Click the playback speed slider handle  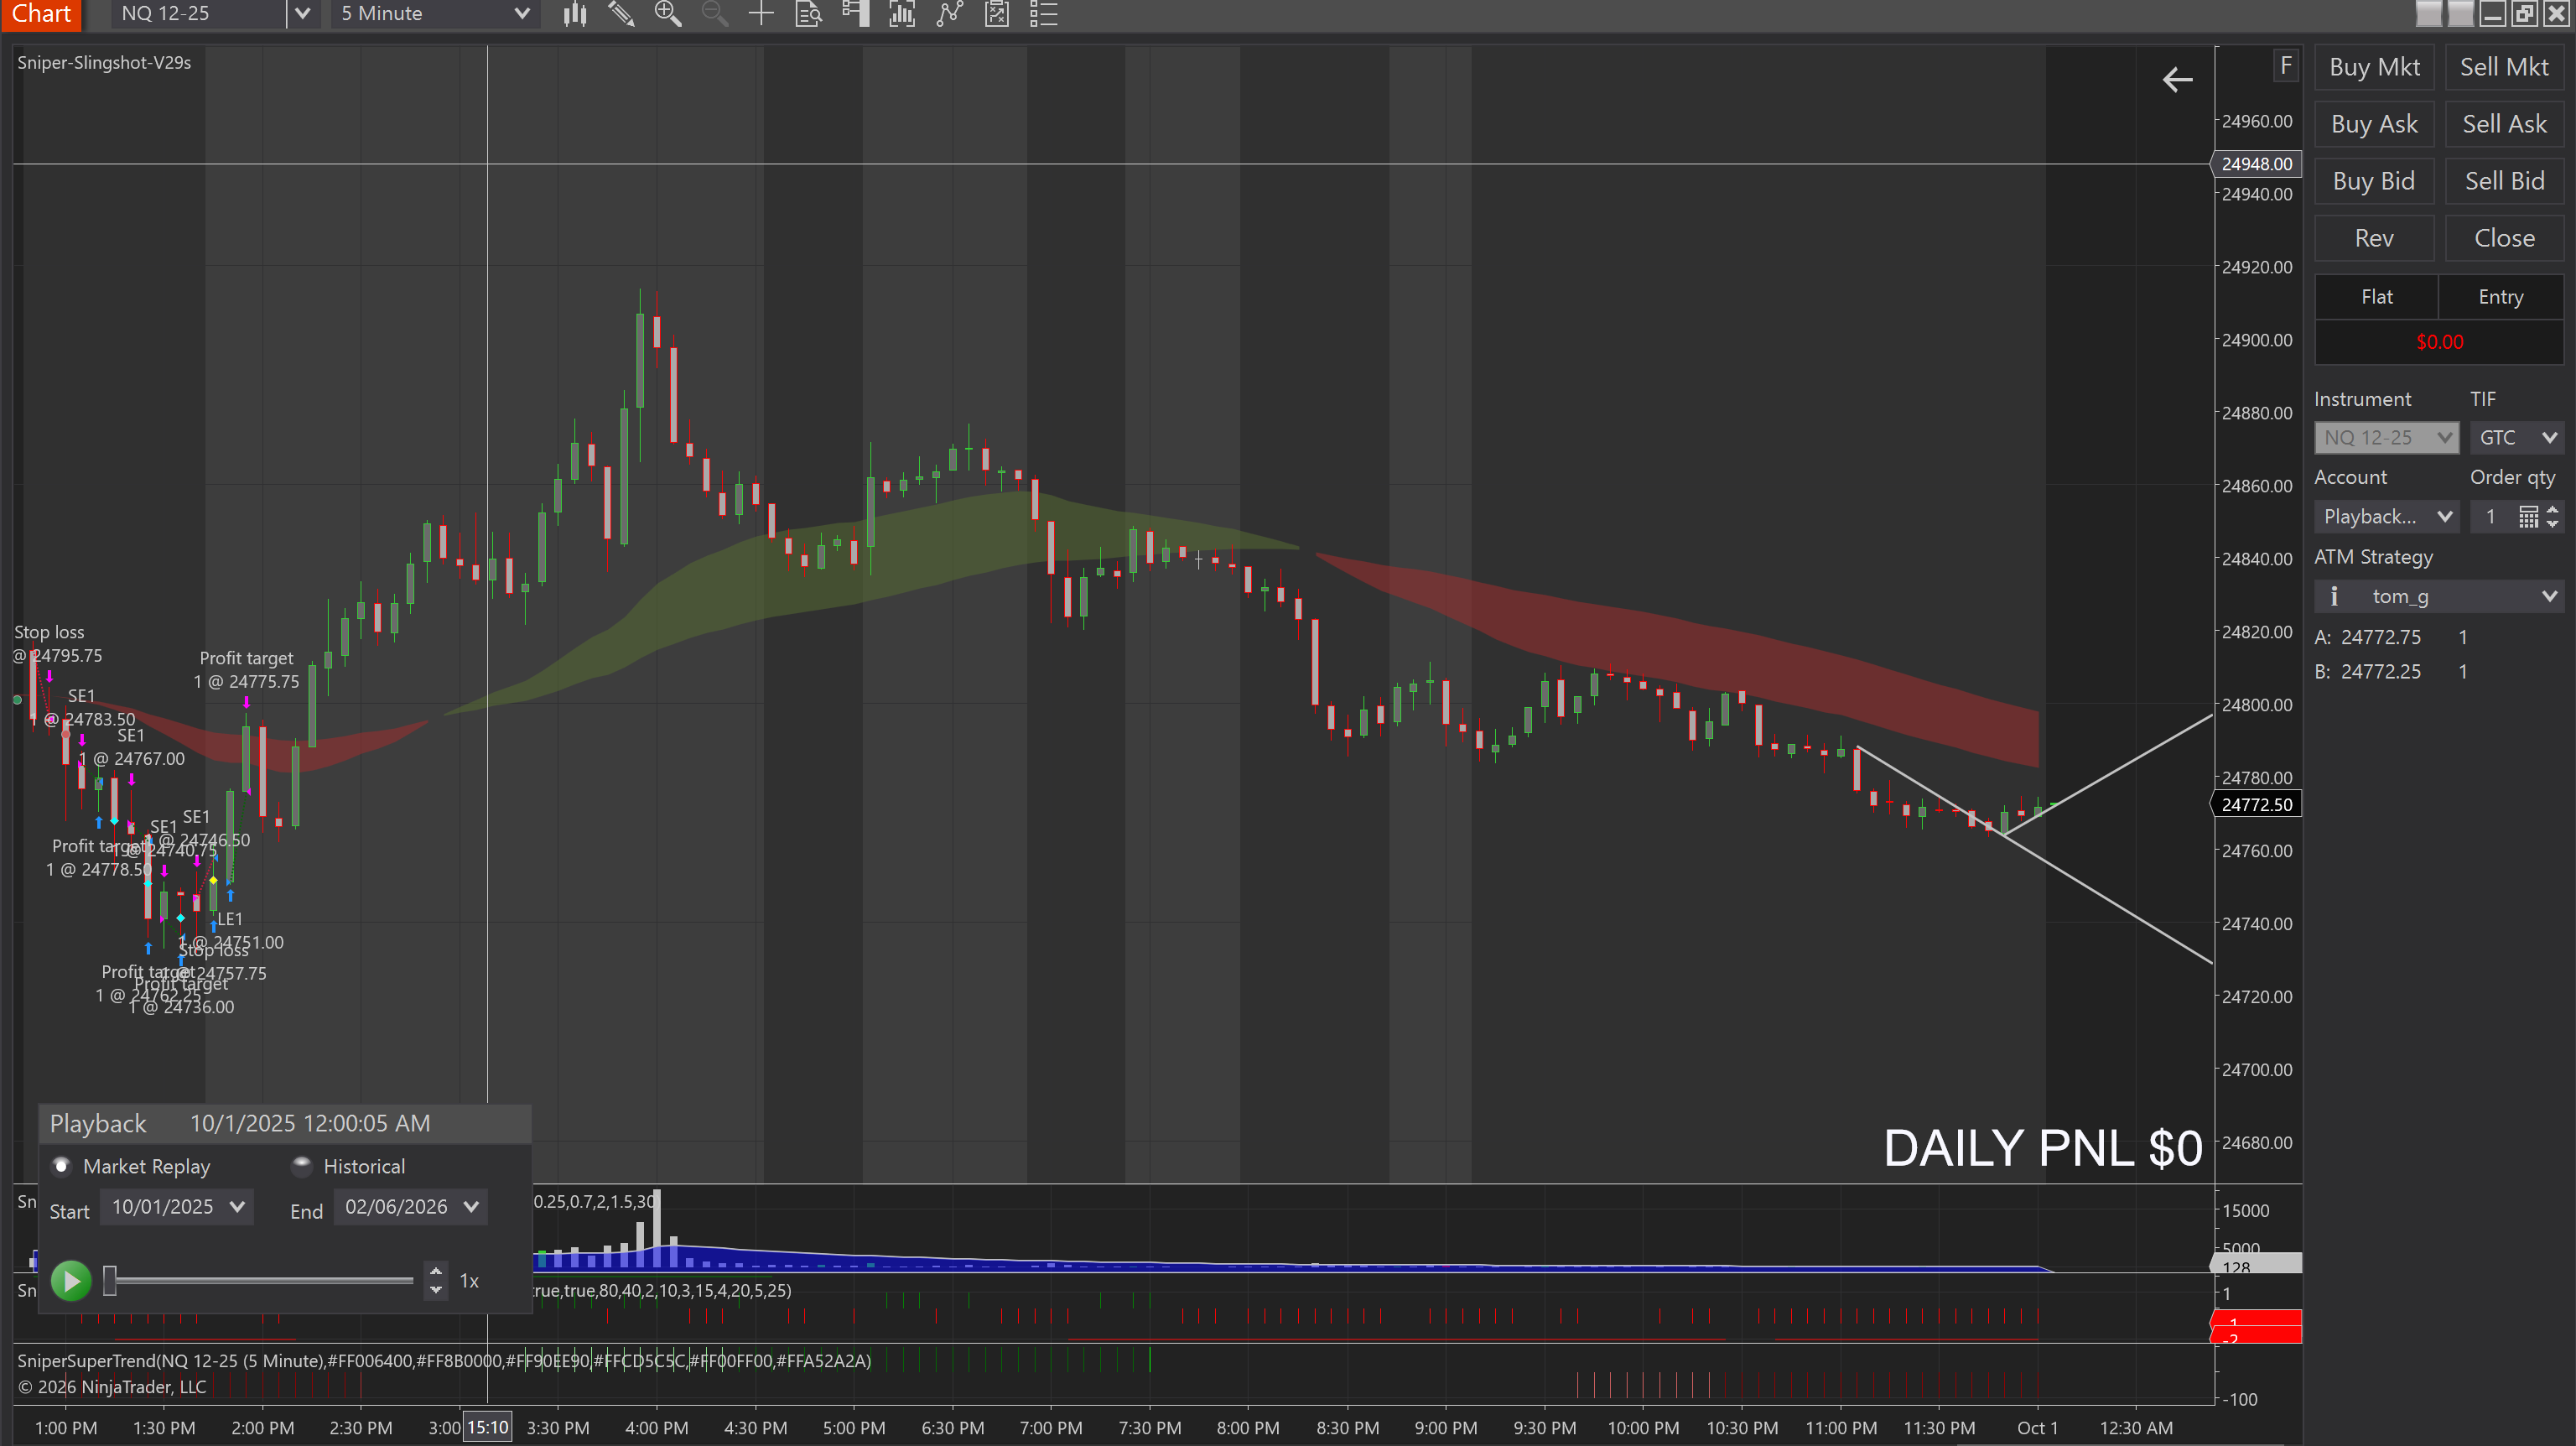[x=110, y=1281]
